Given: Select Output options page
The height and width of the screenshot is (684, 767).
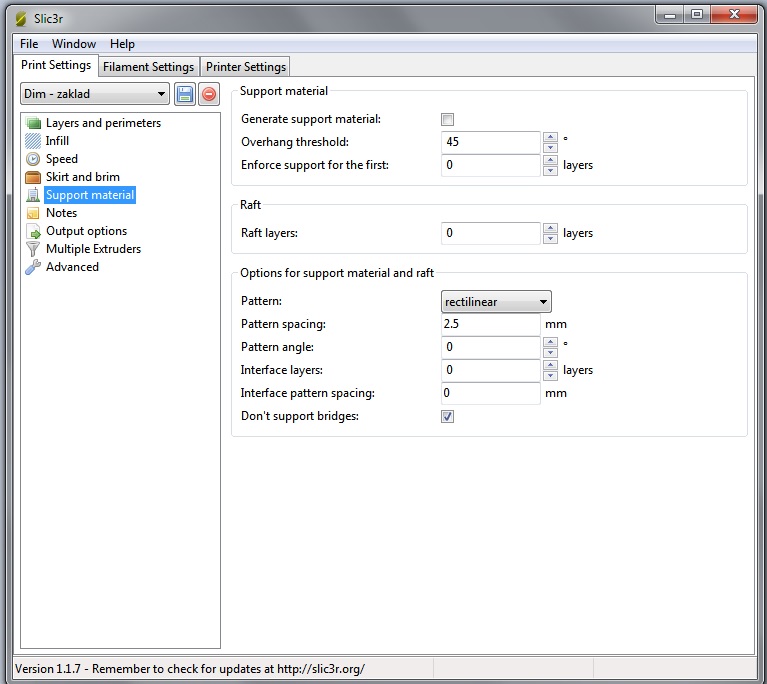Looking at the screenshot, I should pyautogui.click(x=87, y=231).
